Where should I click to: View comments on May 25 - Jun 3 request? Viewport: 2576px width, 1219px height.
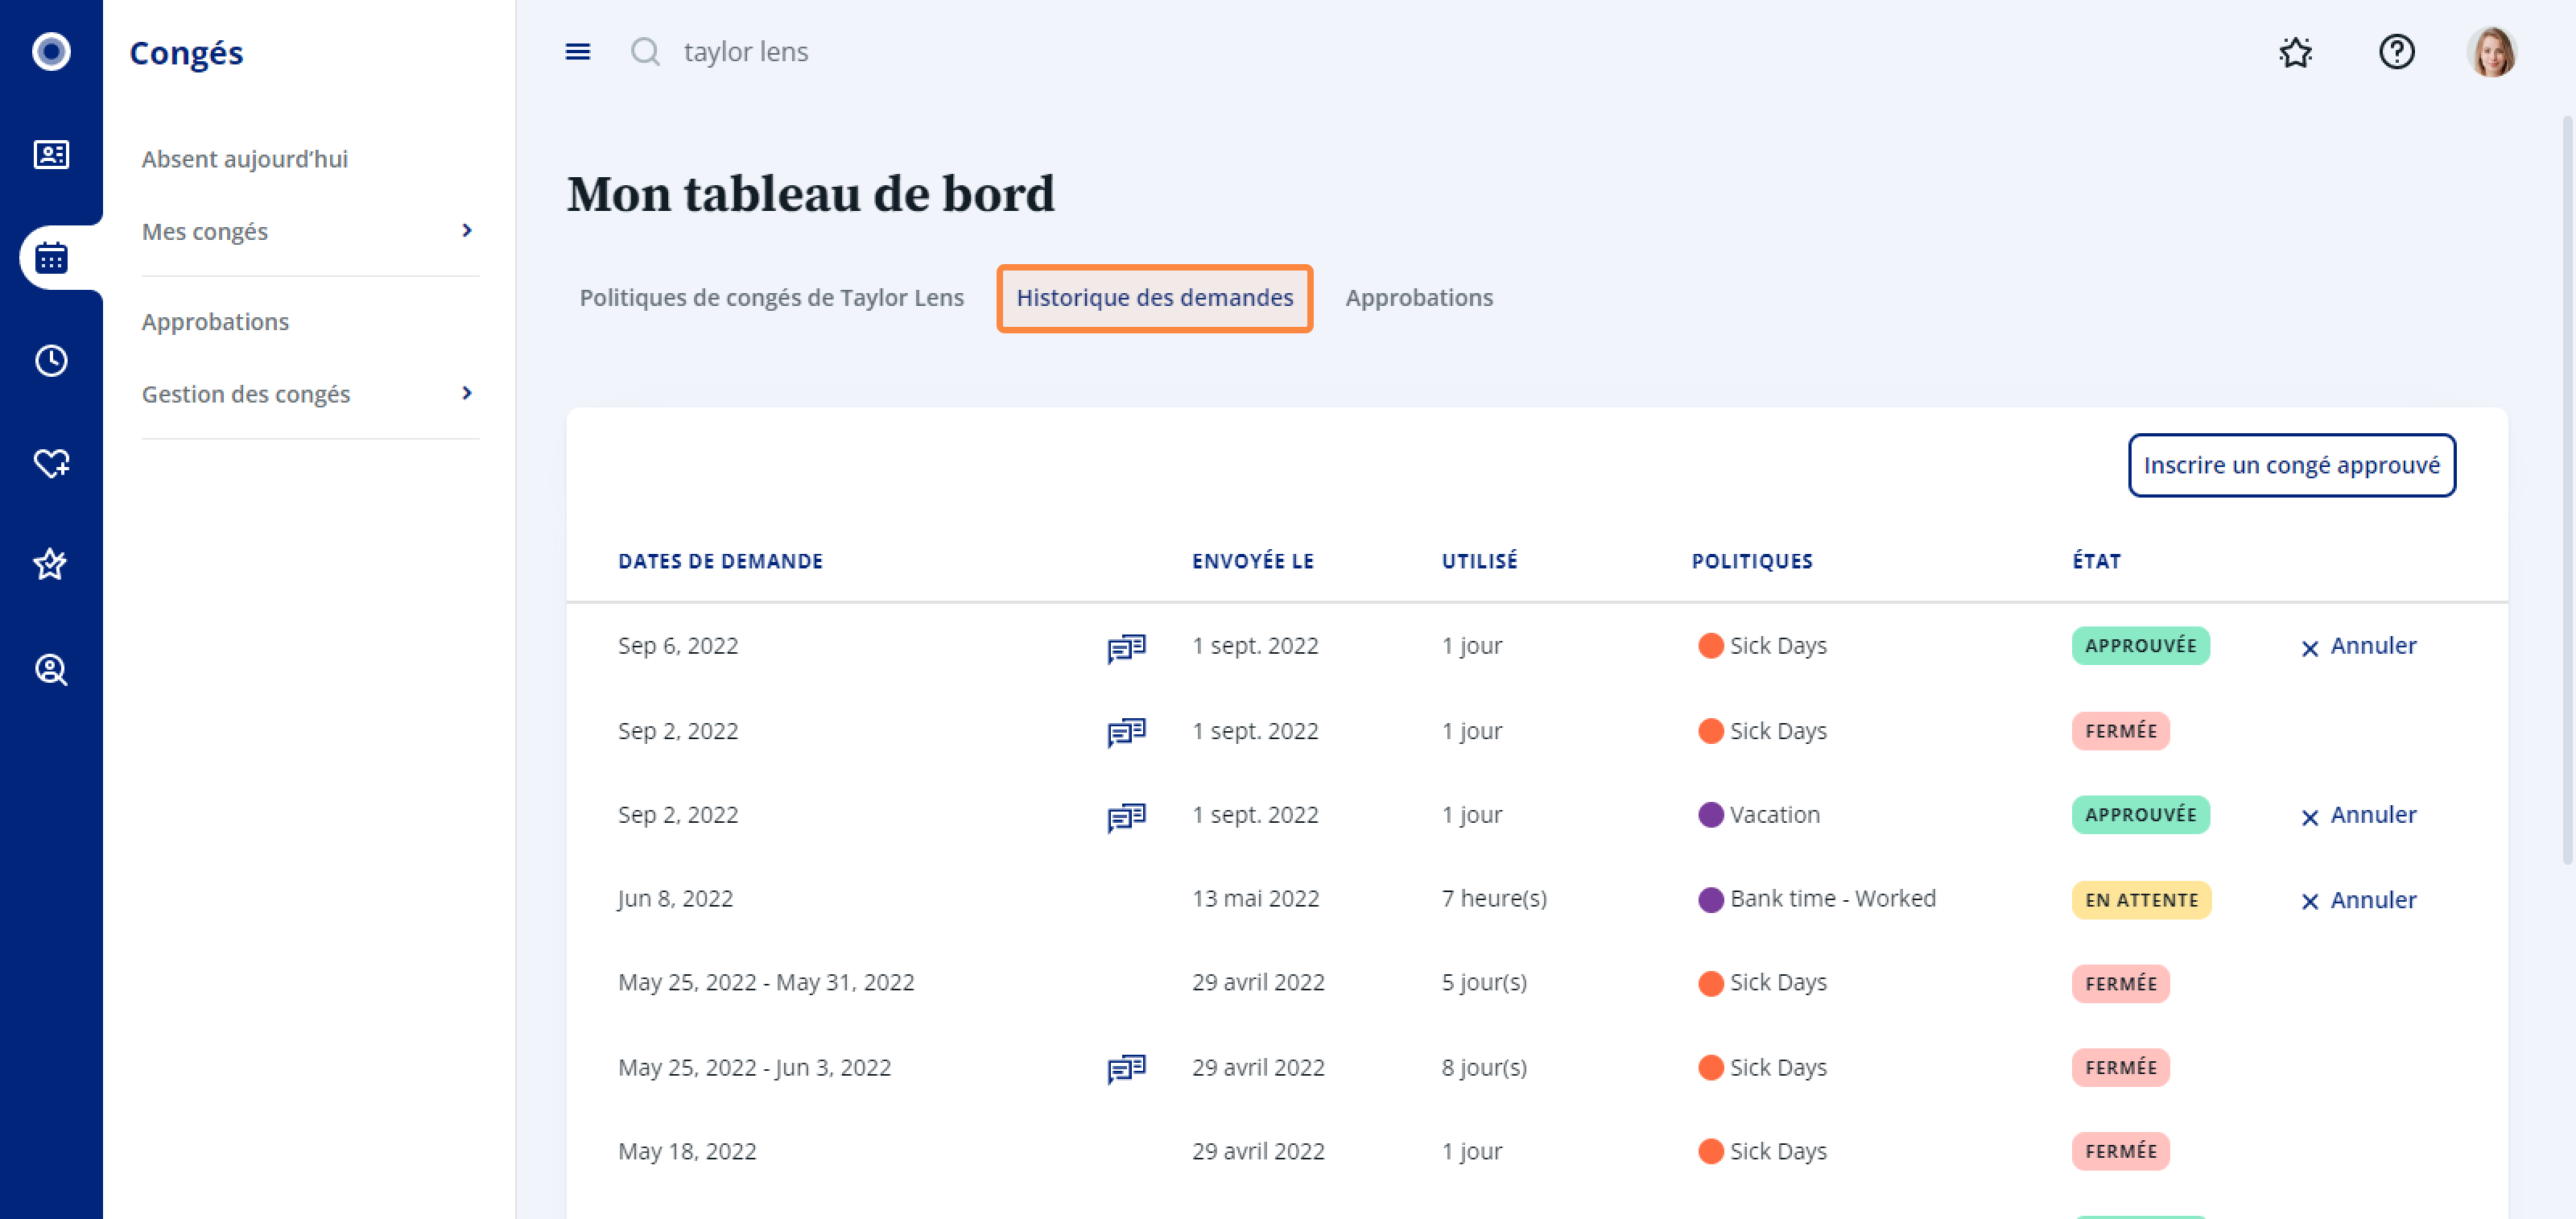[1126, 1069]
